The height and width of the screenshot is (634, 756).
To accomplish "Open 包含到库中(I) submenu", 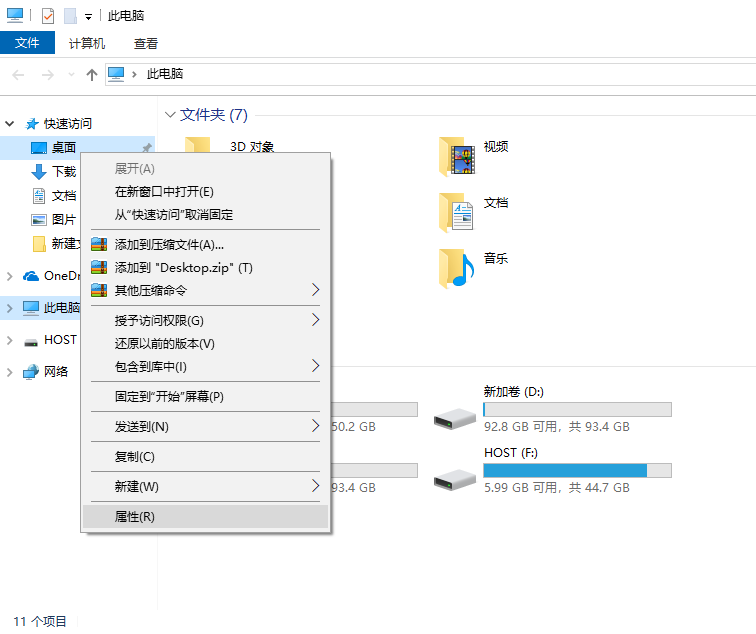I will click(x=205, y=367).
